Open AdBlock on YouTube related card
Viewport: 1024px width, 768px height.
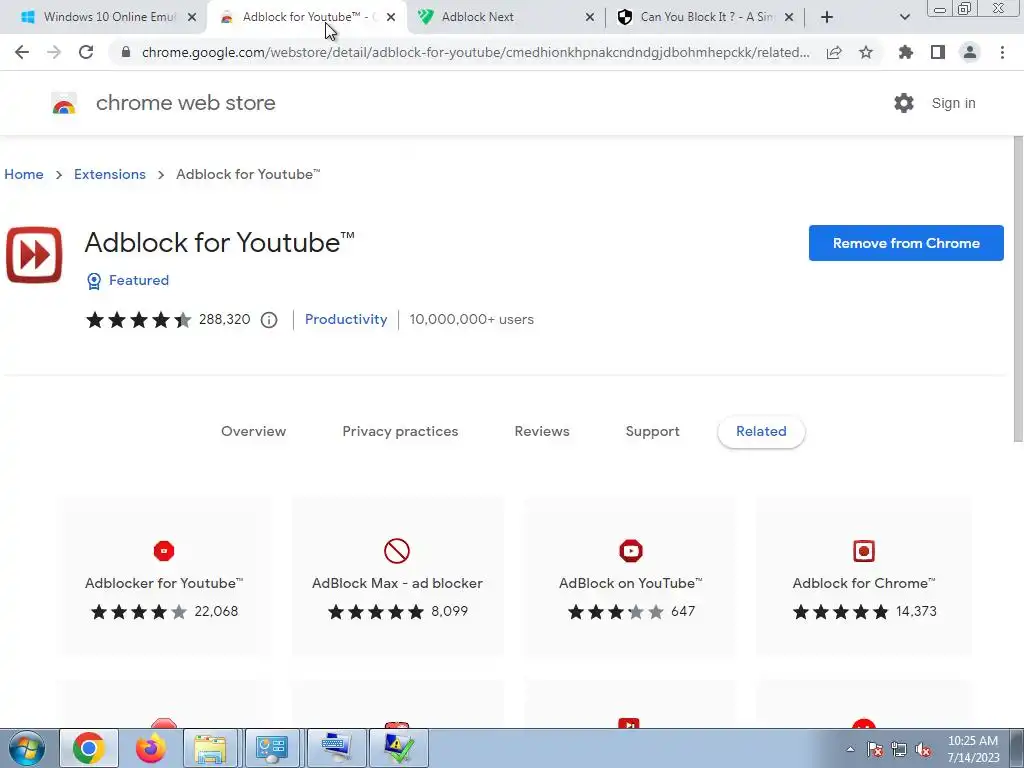(630, 576)
